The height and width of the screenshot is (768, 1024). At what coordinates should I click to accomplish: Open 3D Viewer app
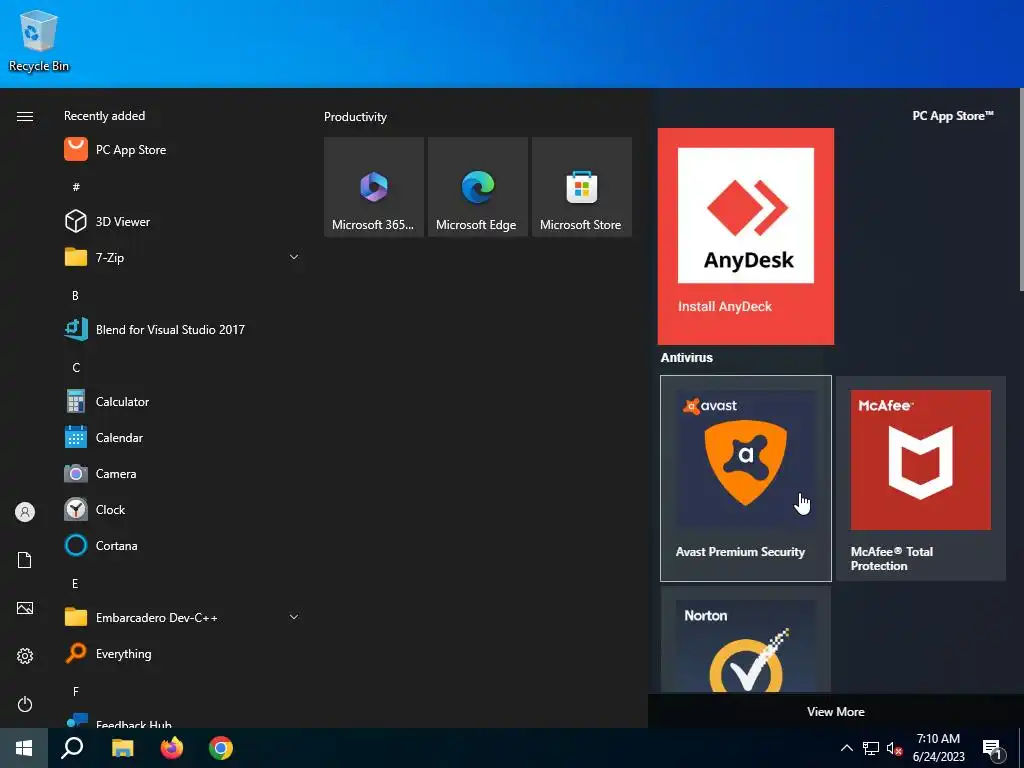182,221
